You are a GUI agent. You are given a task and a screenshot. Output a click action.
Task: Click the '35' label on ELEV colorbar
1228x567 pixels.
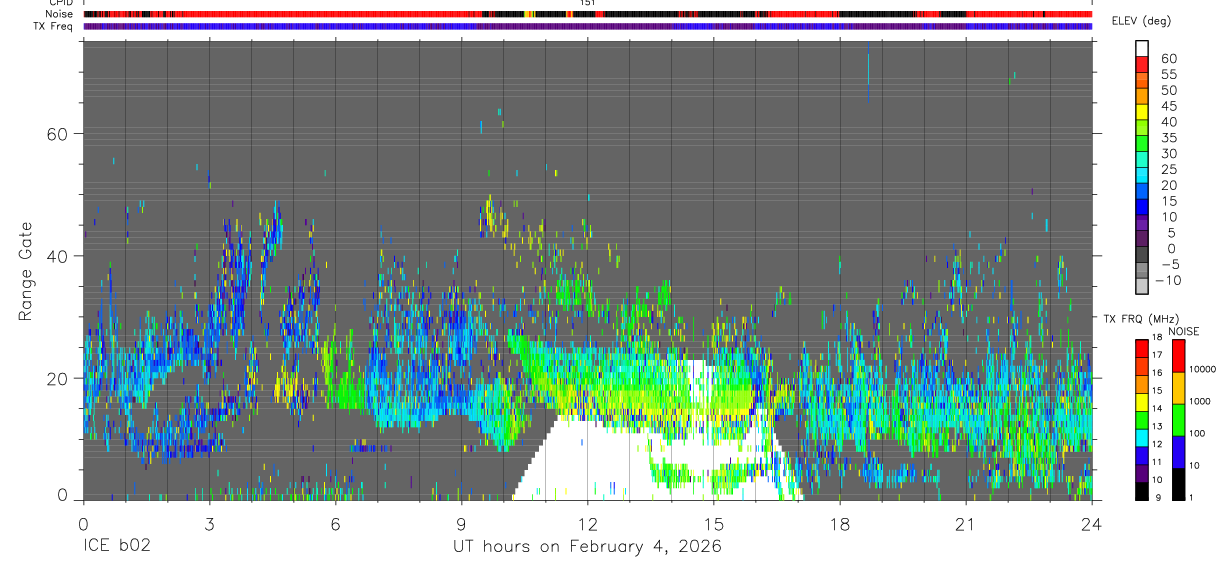pos(1167,138)
